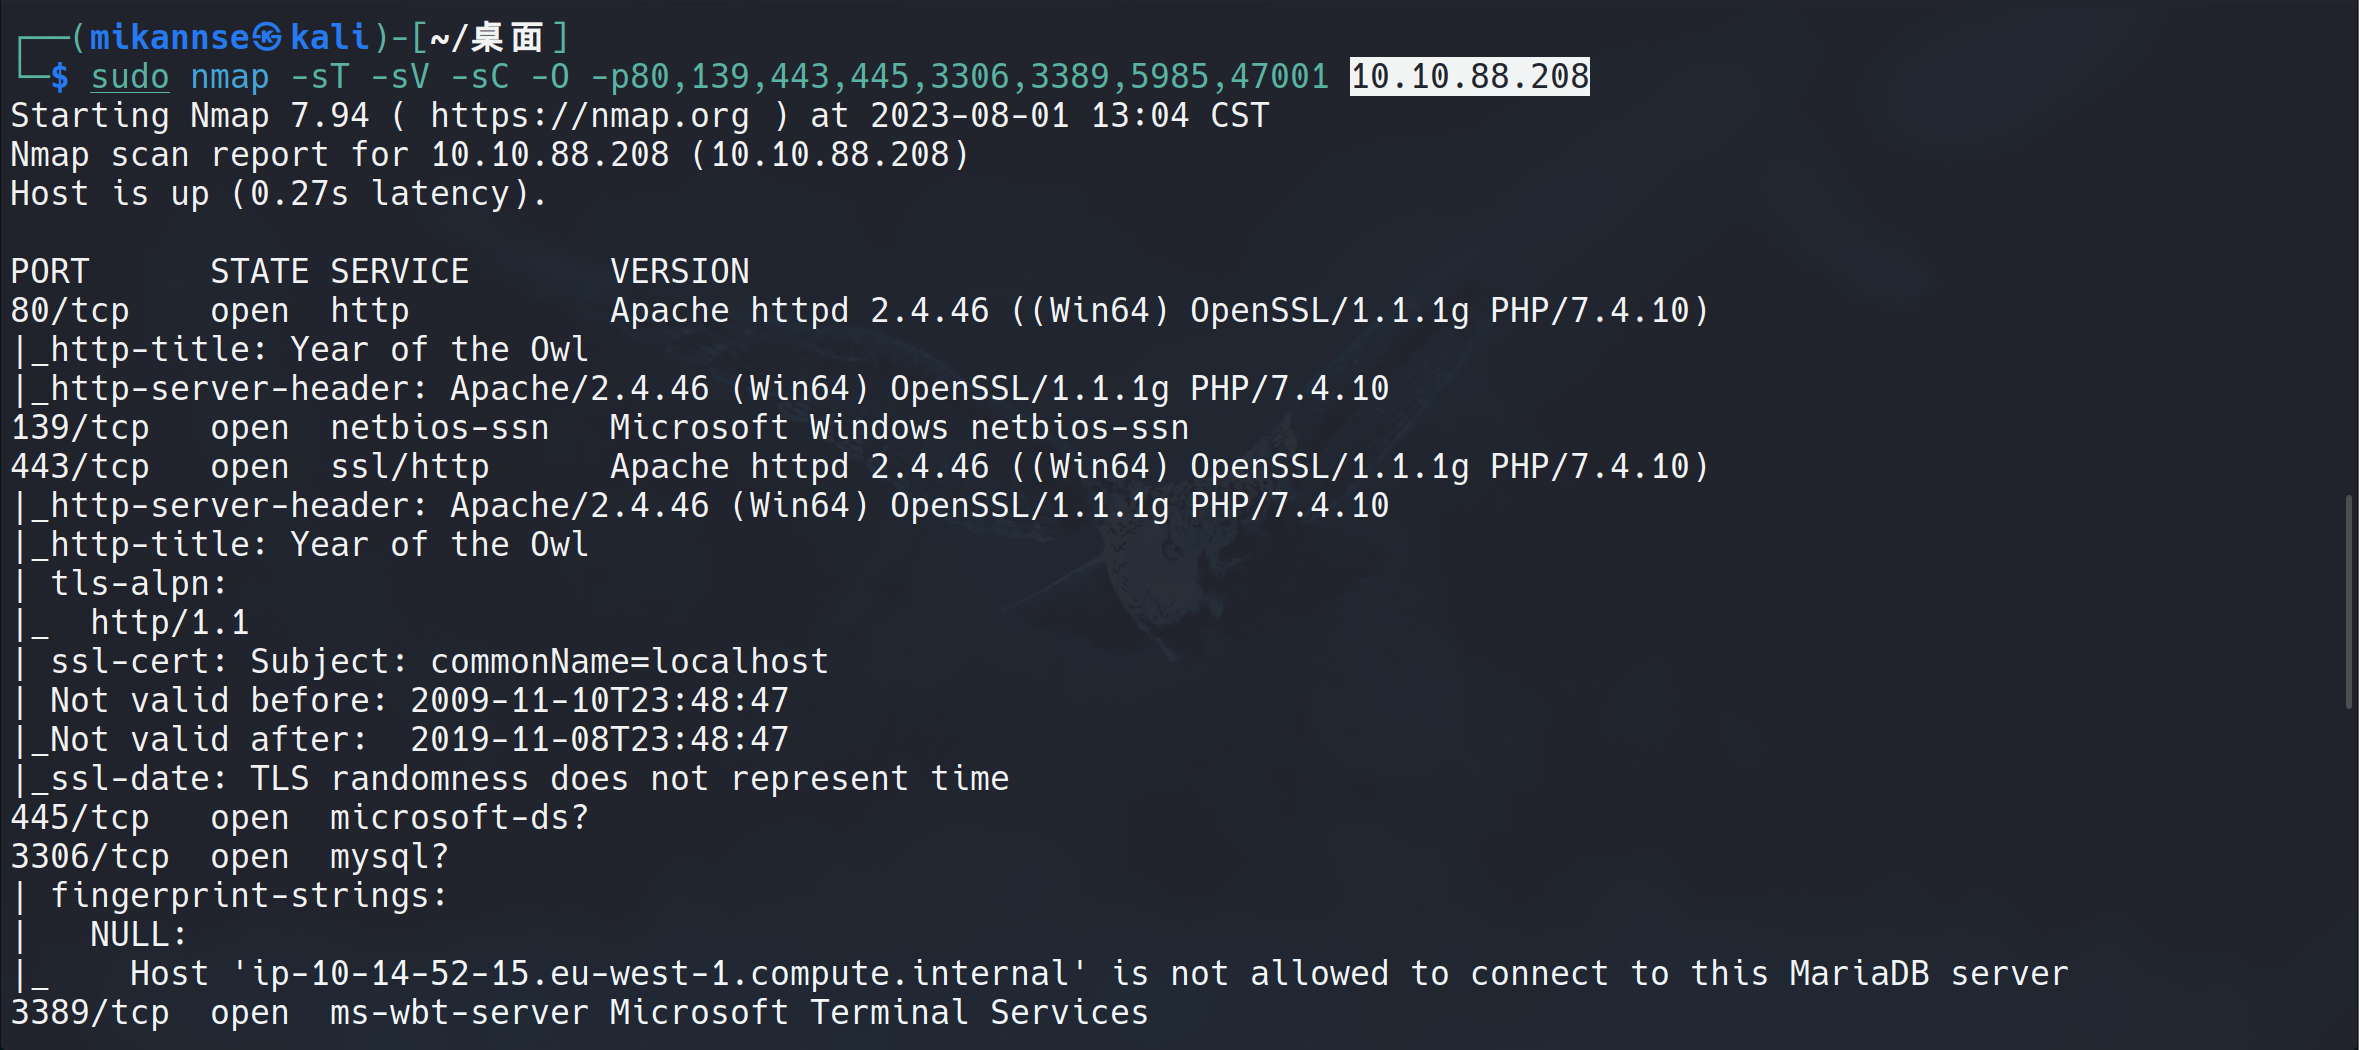Click the highlighted IP 10.10.88.208 in command
Viewport: 2359px width, 1050px height.
pos(1469,77)
